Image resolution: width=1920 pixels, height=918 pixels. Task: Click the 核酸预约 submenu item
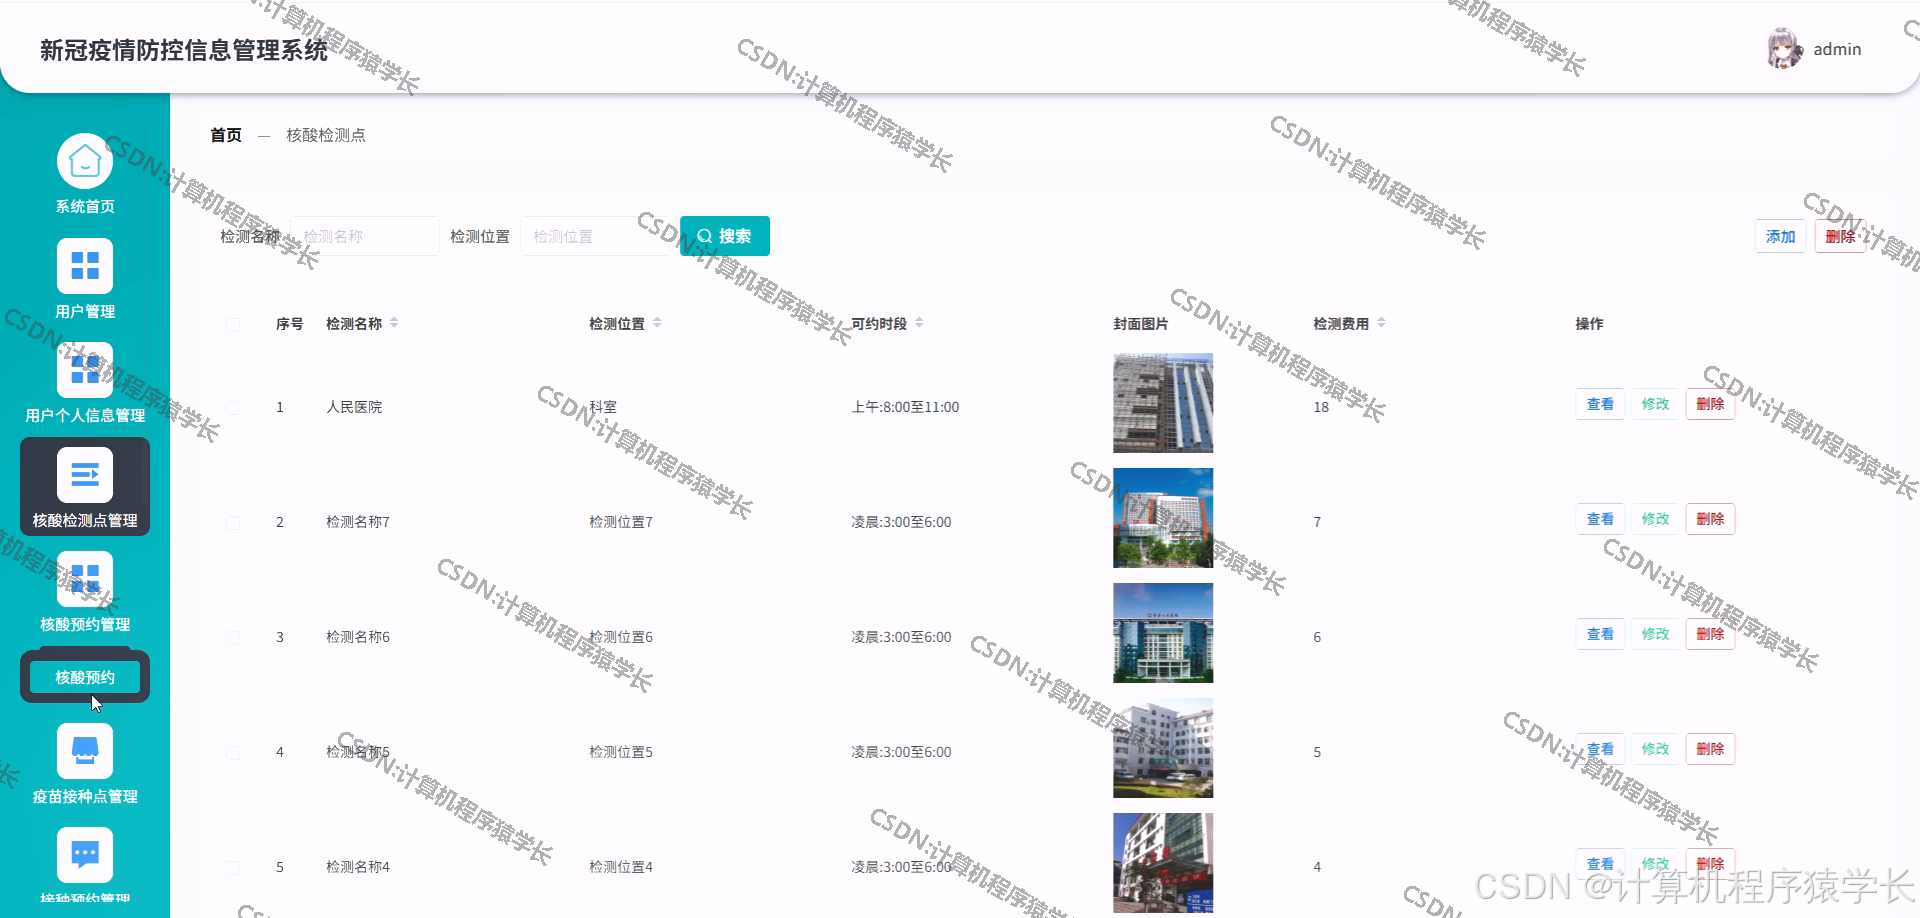click(x=85, y=677)
